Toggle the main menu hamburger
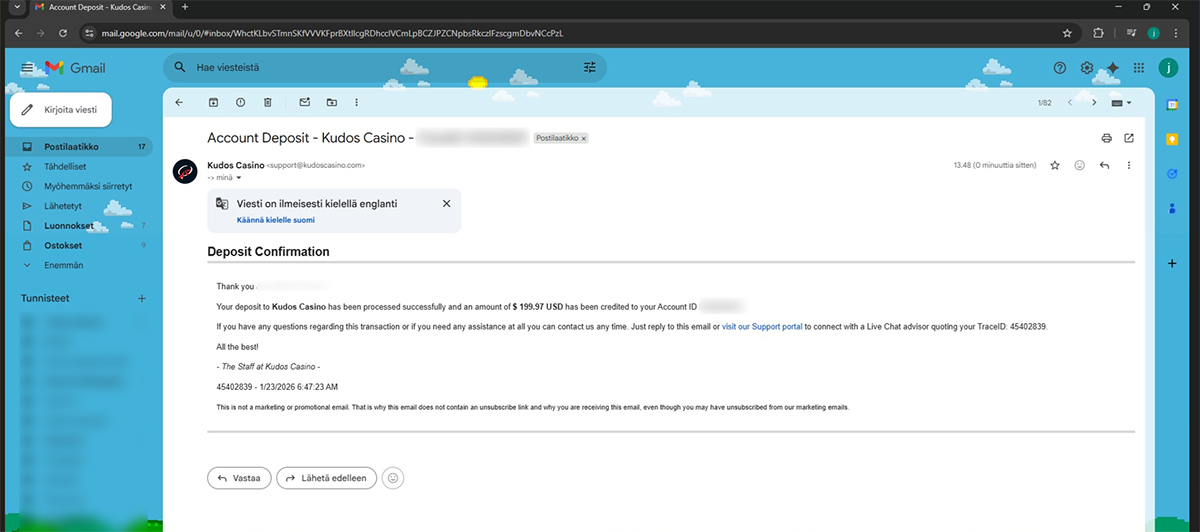The image size is (1200, 532). (27, 68)
